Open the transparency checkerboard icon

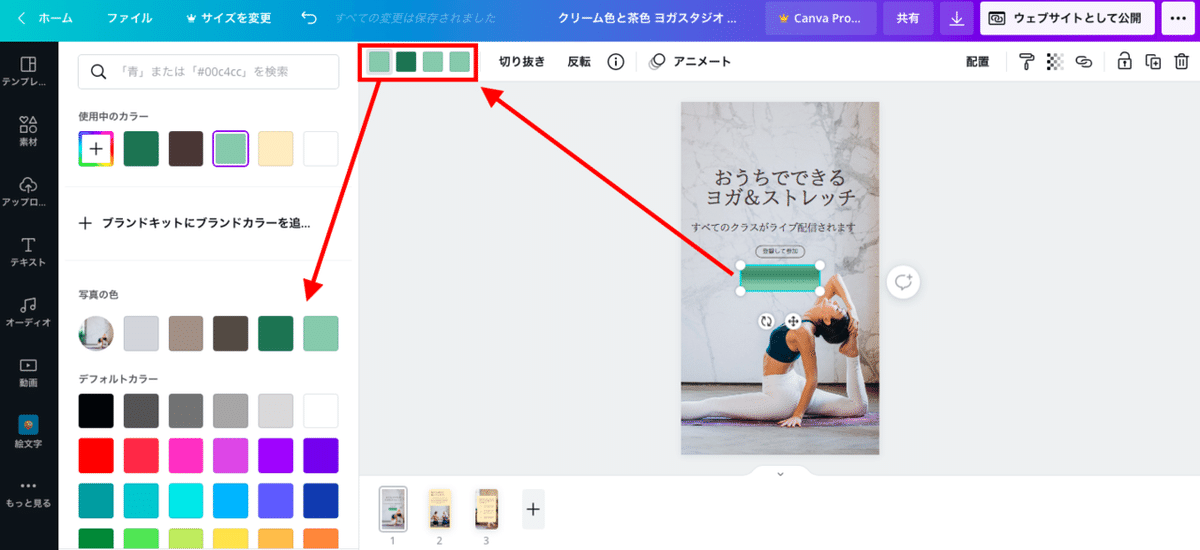coord(1055,62)
